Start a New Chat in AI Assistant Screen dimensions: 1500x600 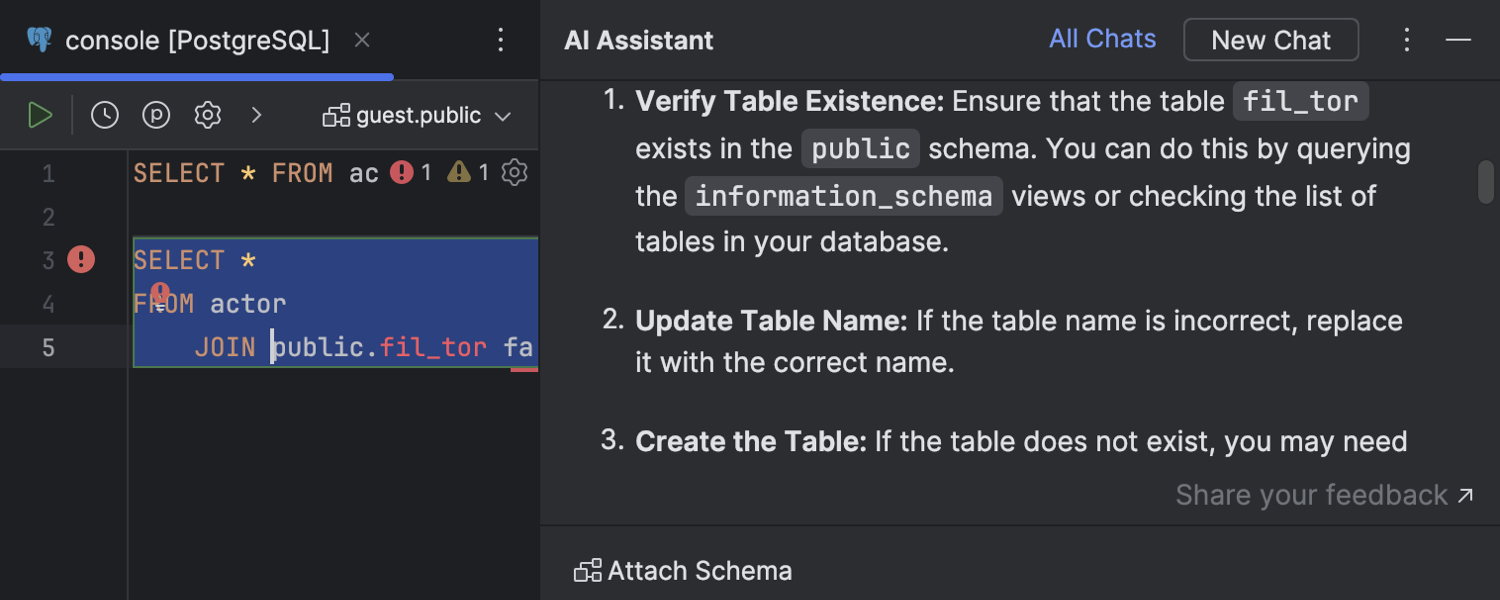point(1270,40)
